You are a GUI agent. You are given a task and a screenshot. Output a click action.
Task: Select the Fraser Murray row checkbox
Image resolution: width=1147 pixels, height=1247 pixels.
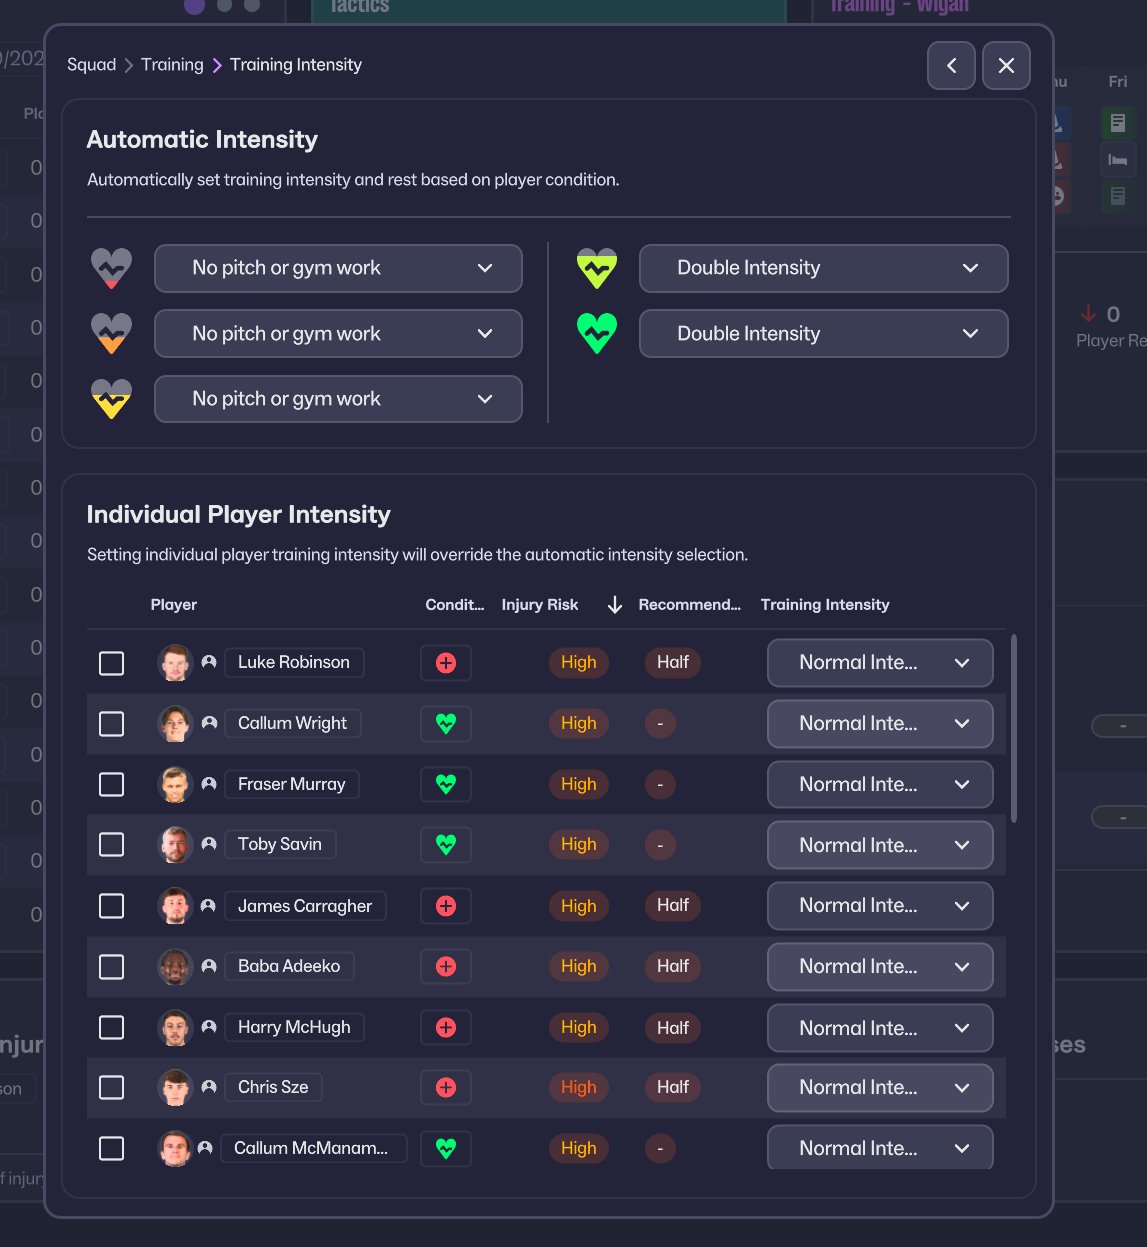pyautogui.click(x=112, y=784)
